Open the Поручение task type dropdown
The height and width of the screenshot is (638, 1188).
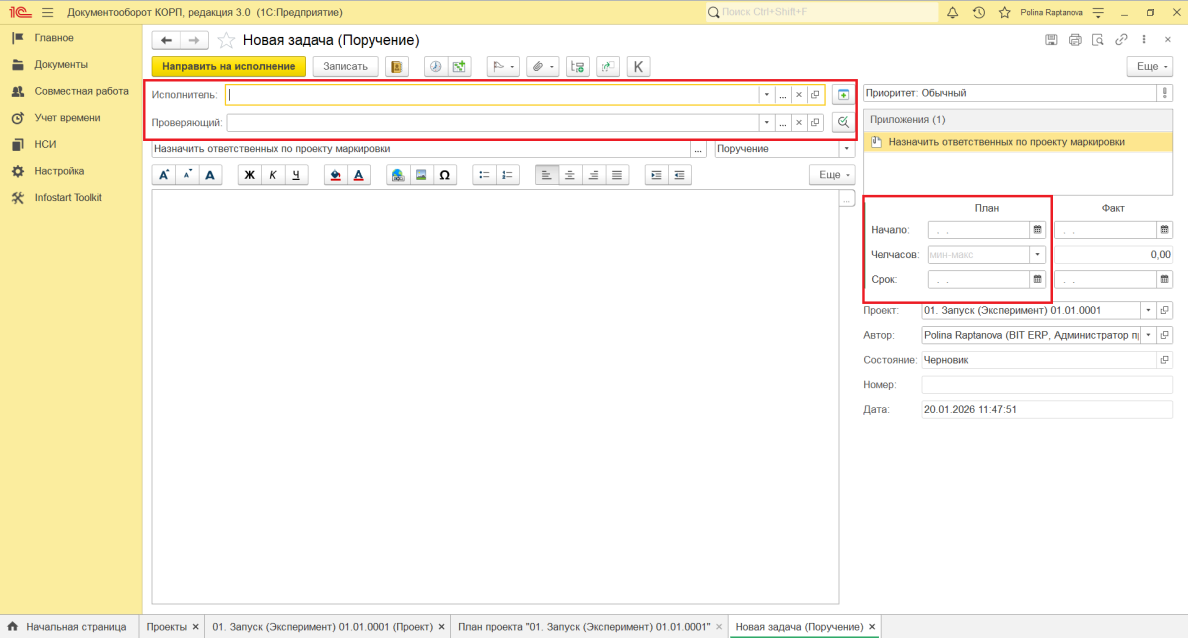847,149
